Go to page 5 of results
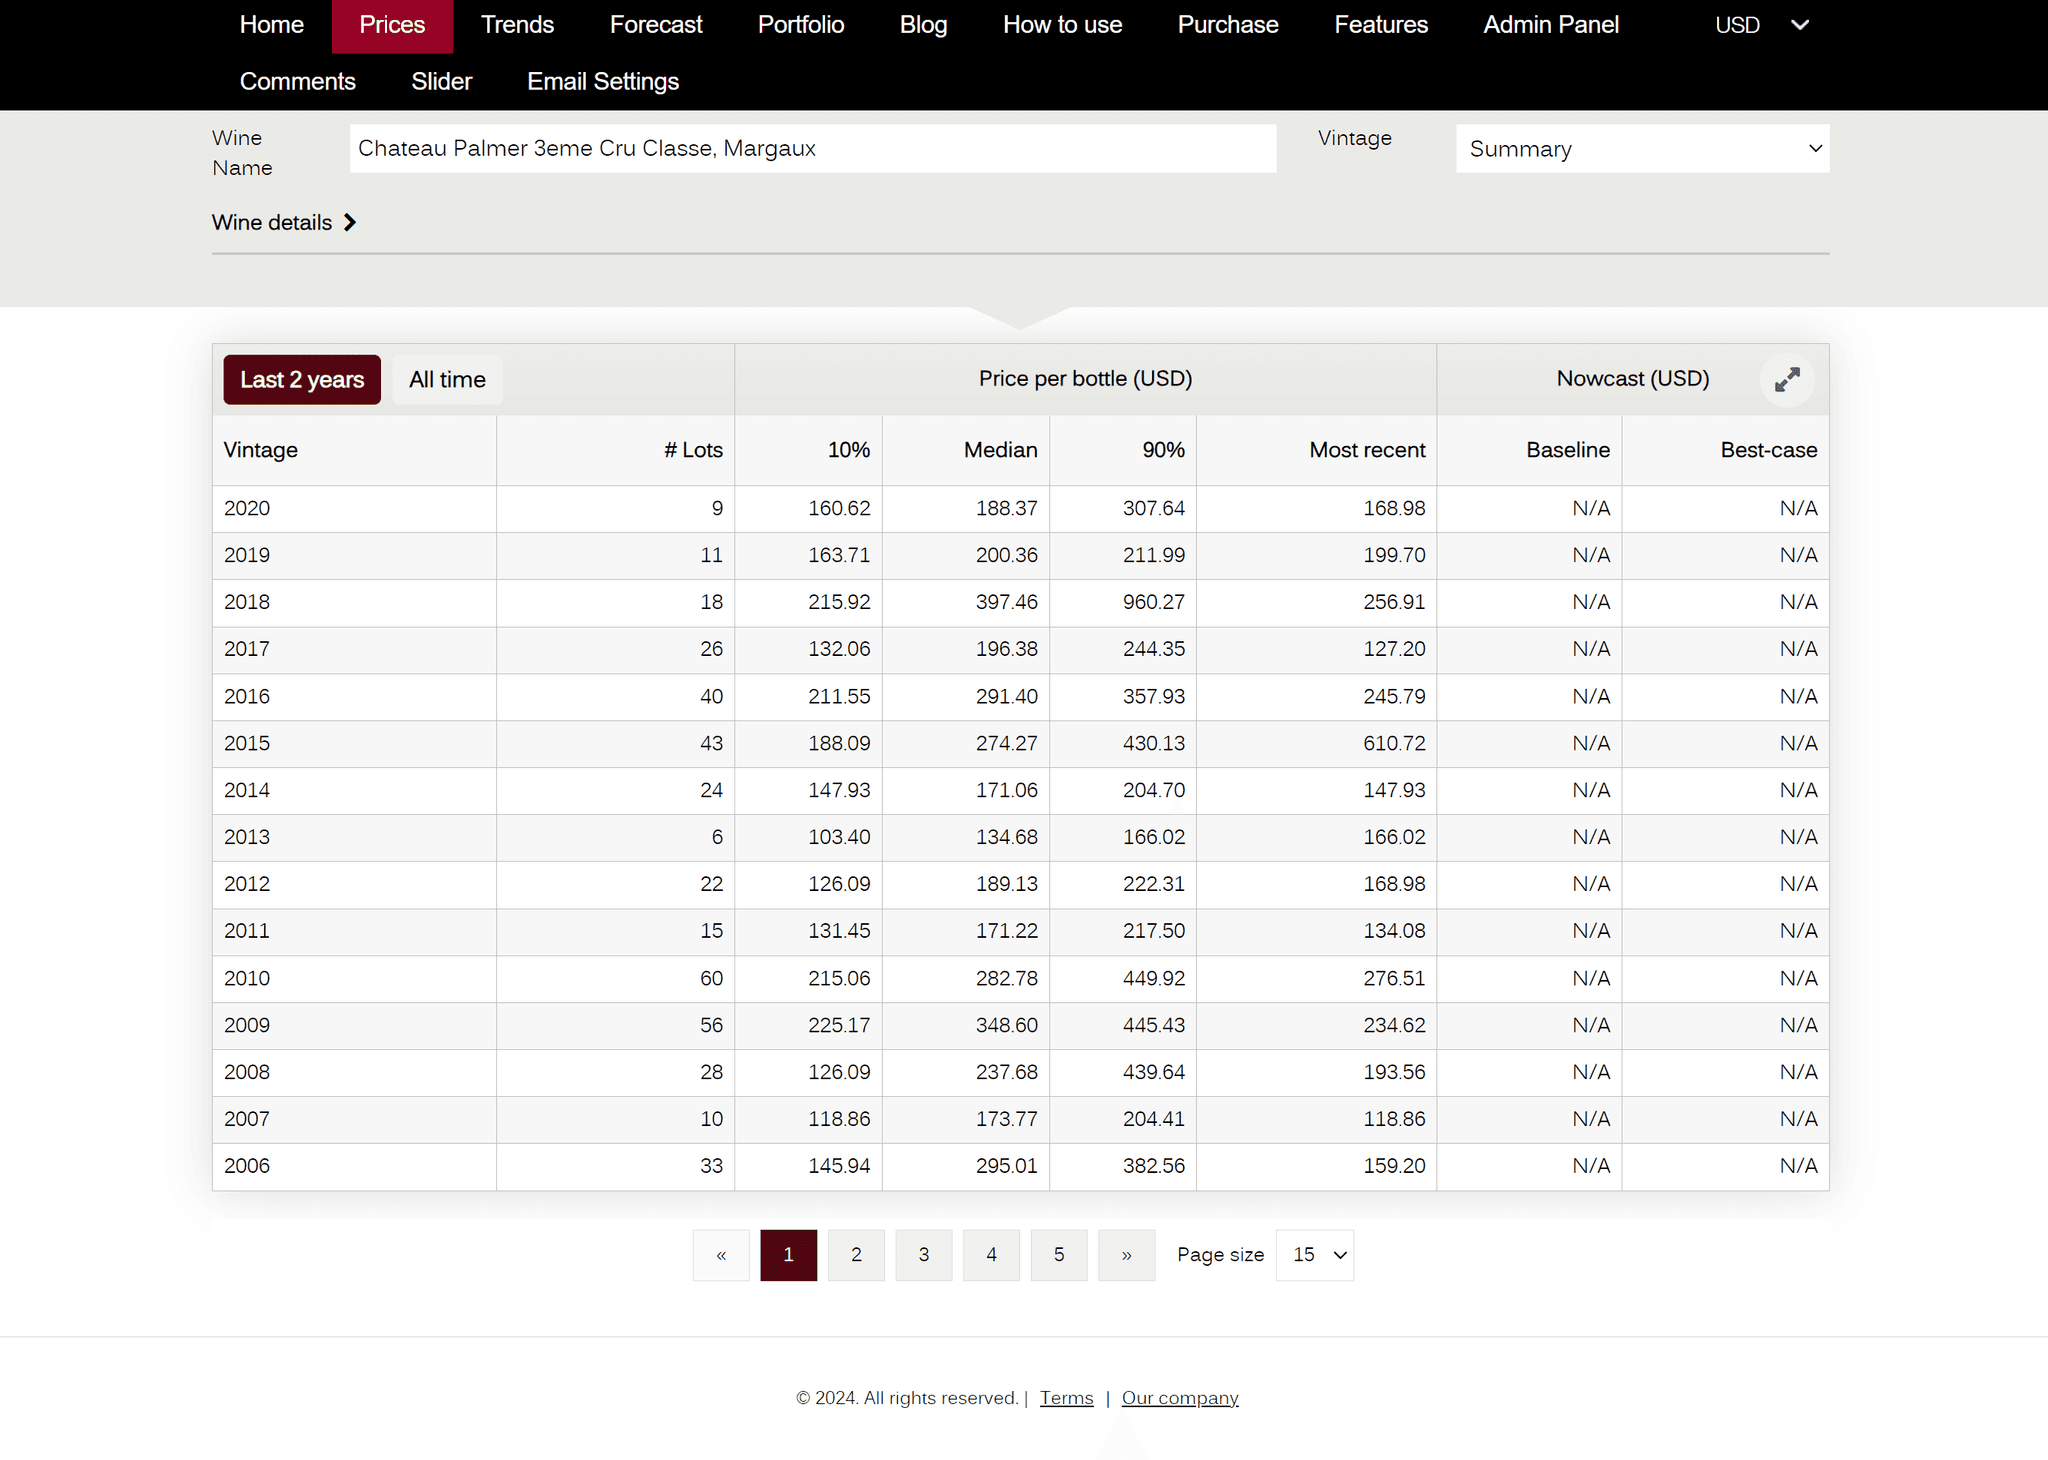Viewport: 2048px width, 1460px height. (1059, 1255)
